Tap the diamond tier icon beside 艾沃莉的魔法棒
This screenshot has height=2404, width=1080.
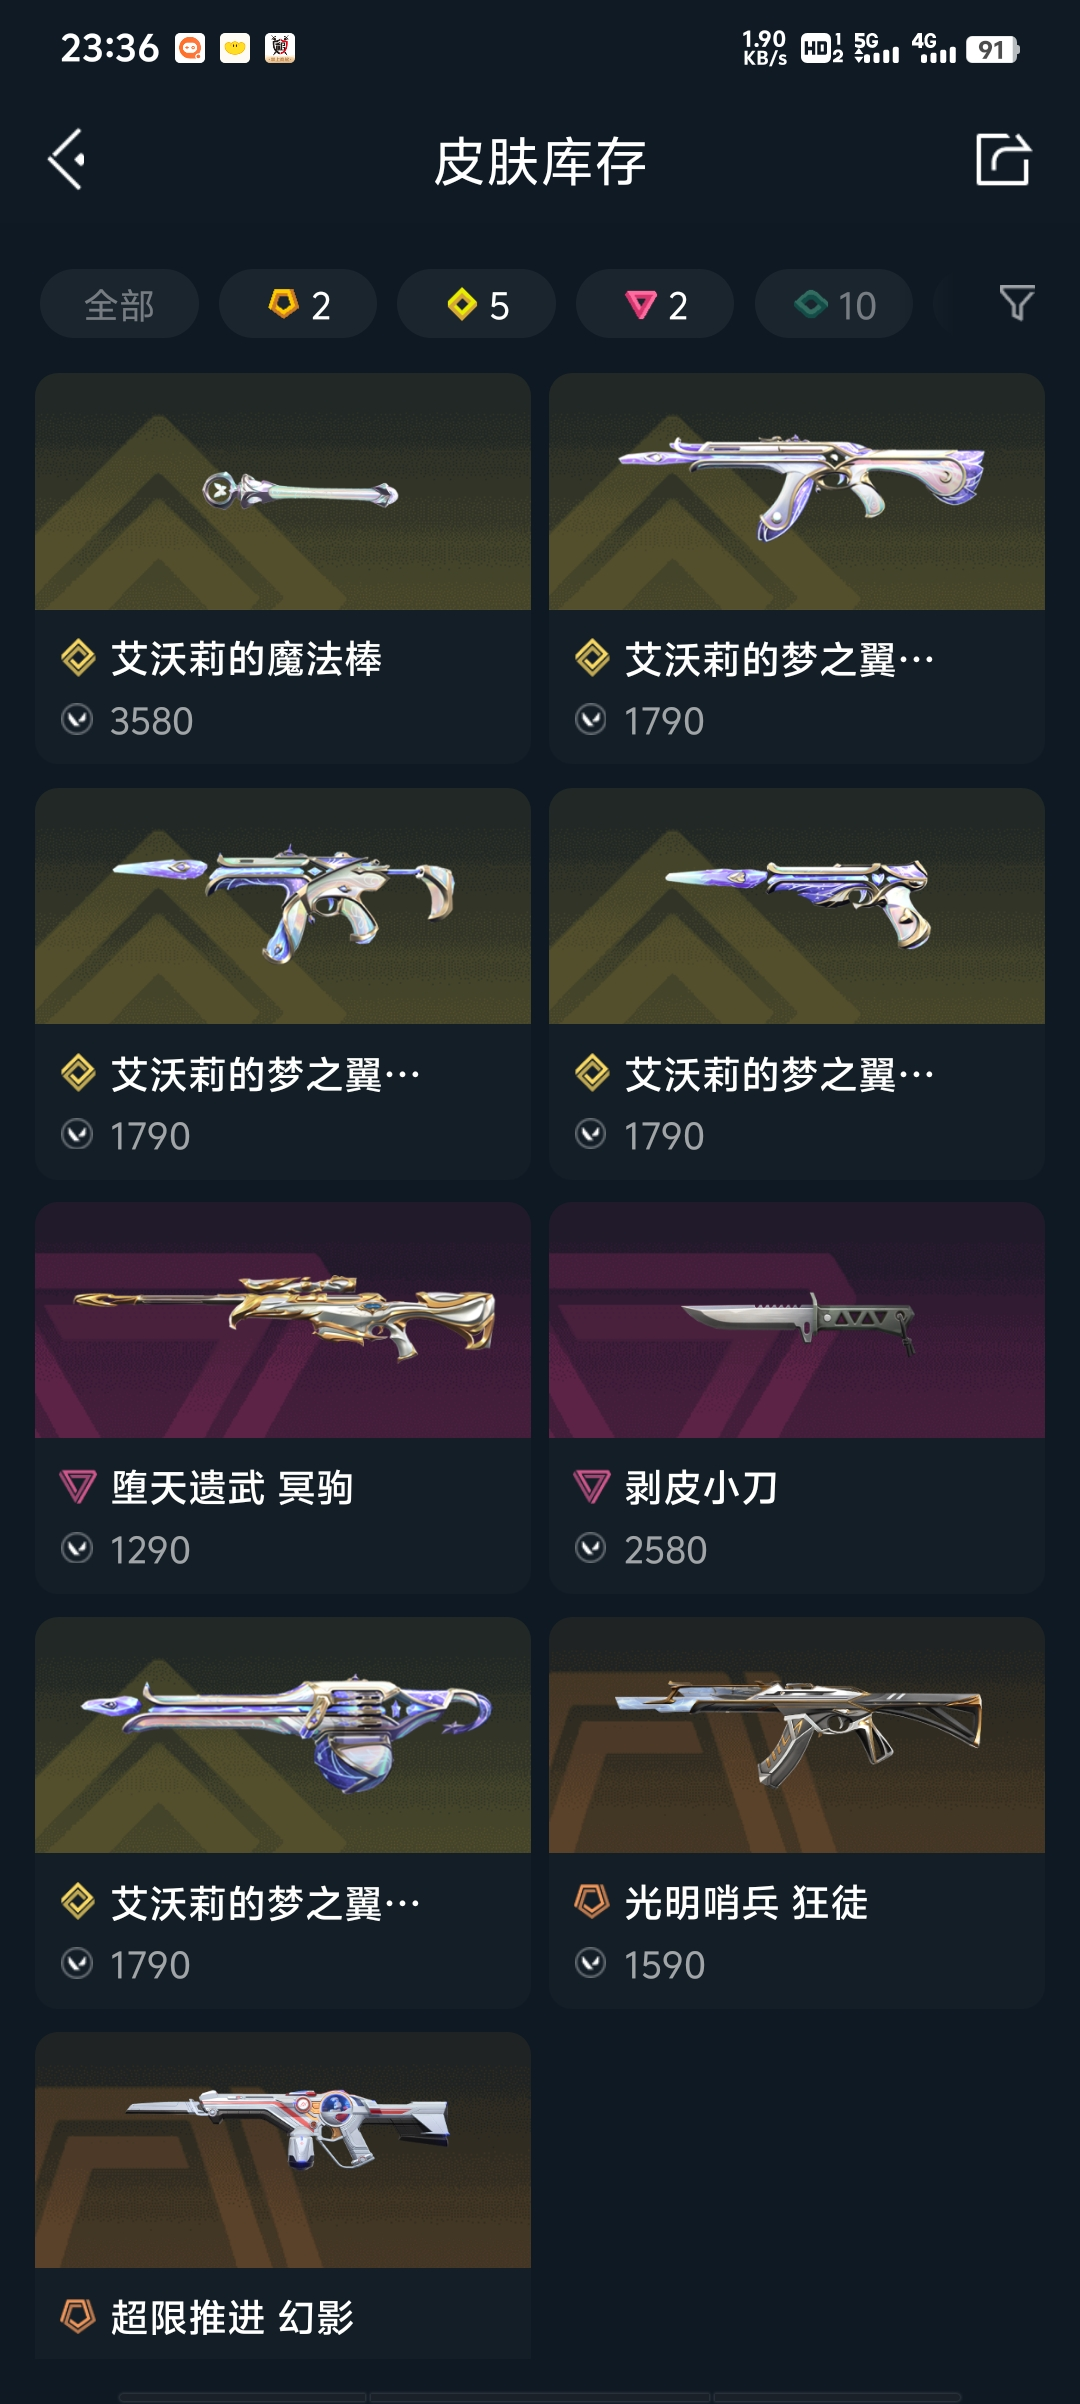pyautogui.click(x=78, y=658)
